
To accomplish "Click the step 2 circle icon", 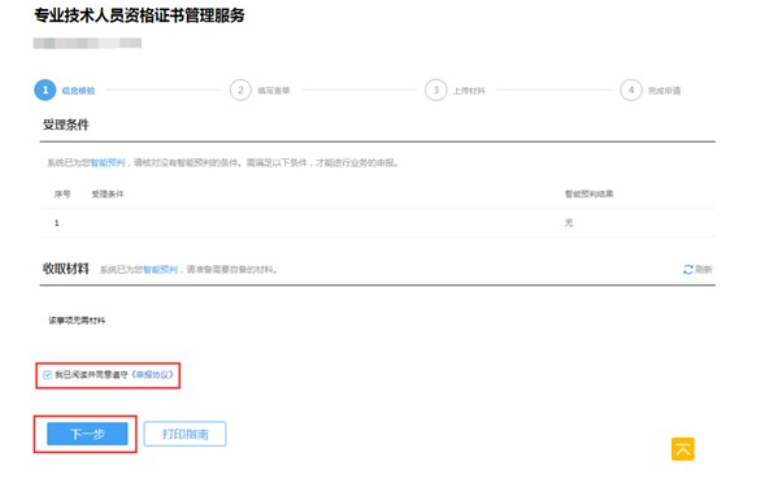I will coord(239,91).
